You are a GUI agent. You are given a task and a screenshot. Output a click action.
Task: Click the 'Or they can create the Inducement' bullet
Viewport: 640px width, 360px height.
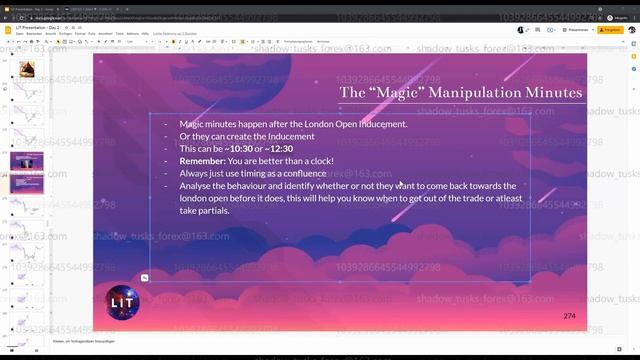click(x=247, y=136)
